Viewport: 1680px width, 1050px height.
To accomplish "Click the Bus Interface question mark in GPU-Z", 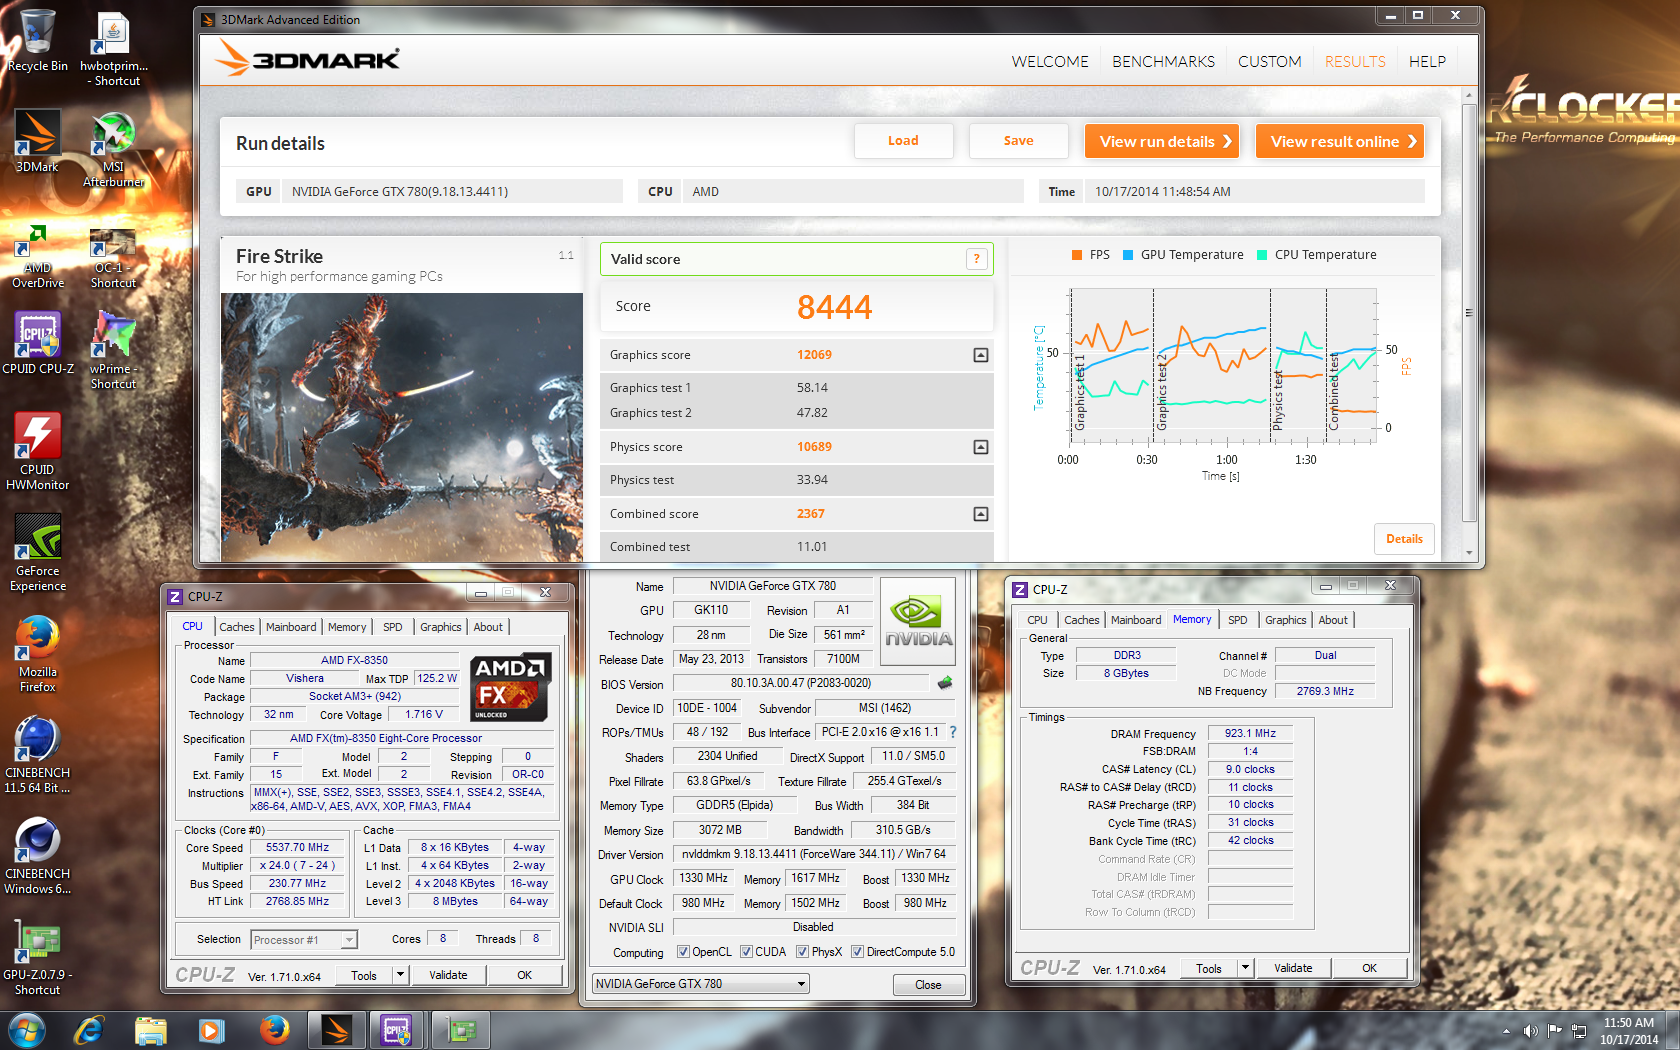I will click(x=953, y=732).
